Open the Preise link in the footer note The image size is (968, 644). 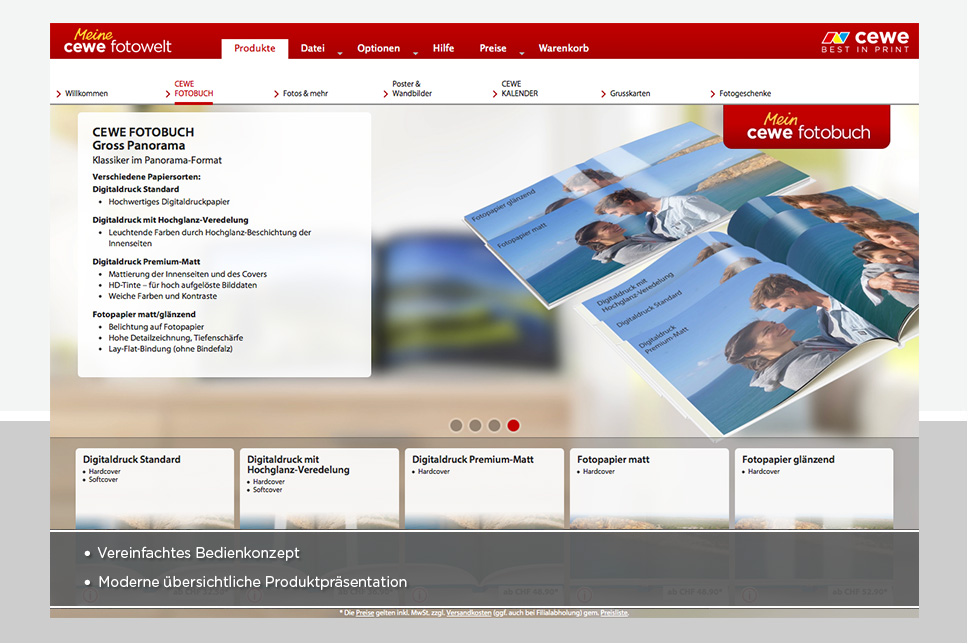pyautogui.click(x=365, y=613)
